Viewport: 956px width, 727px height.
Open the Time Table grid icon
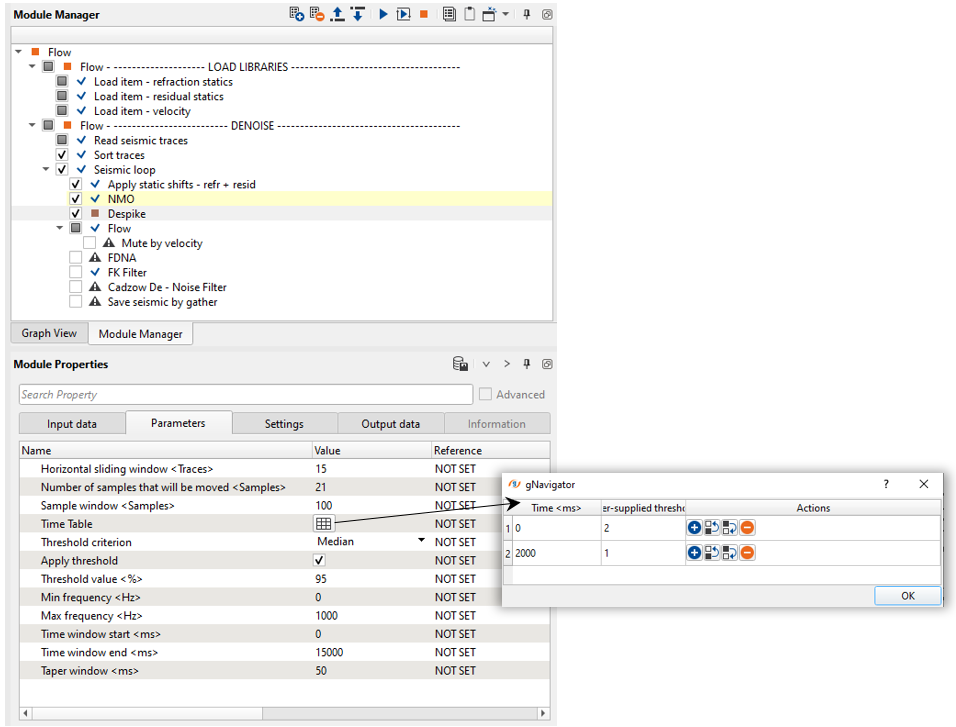tap(323, 524)
